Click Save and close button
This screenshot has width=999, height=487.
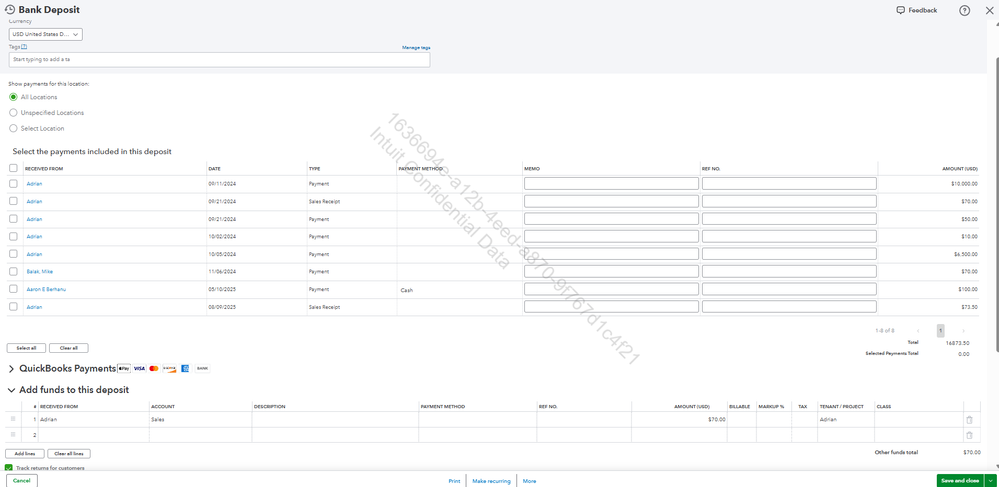(960, 481)
